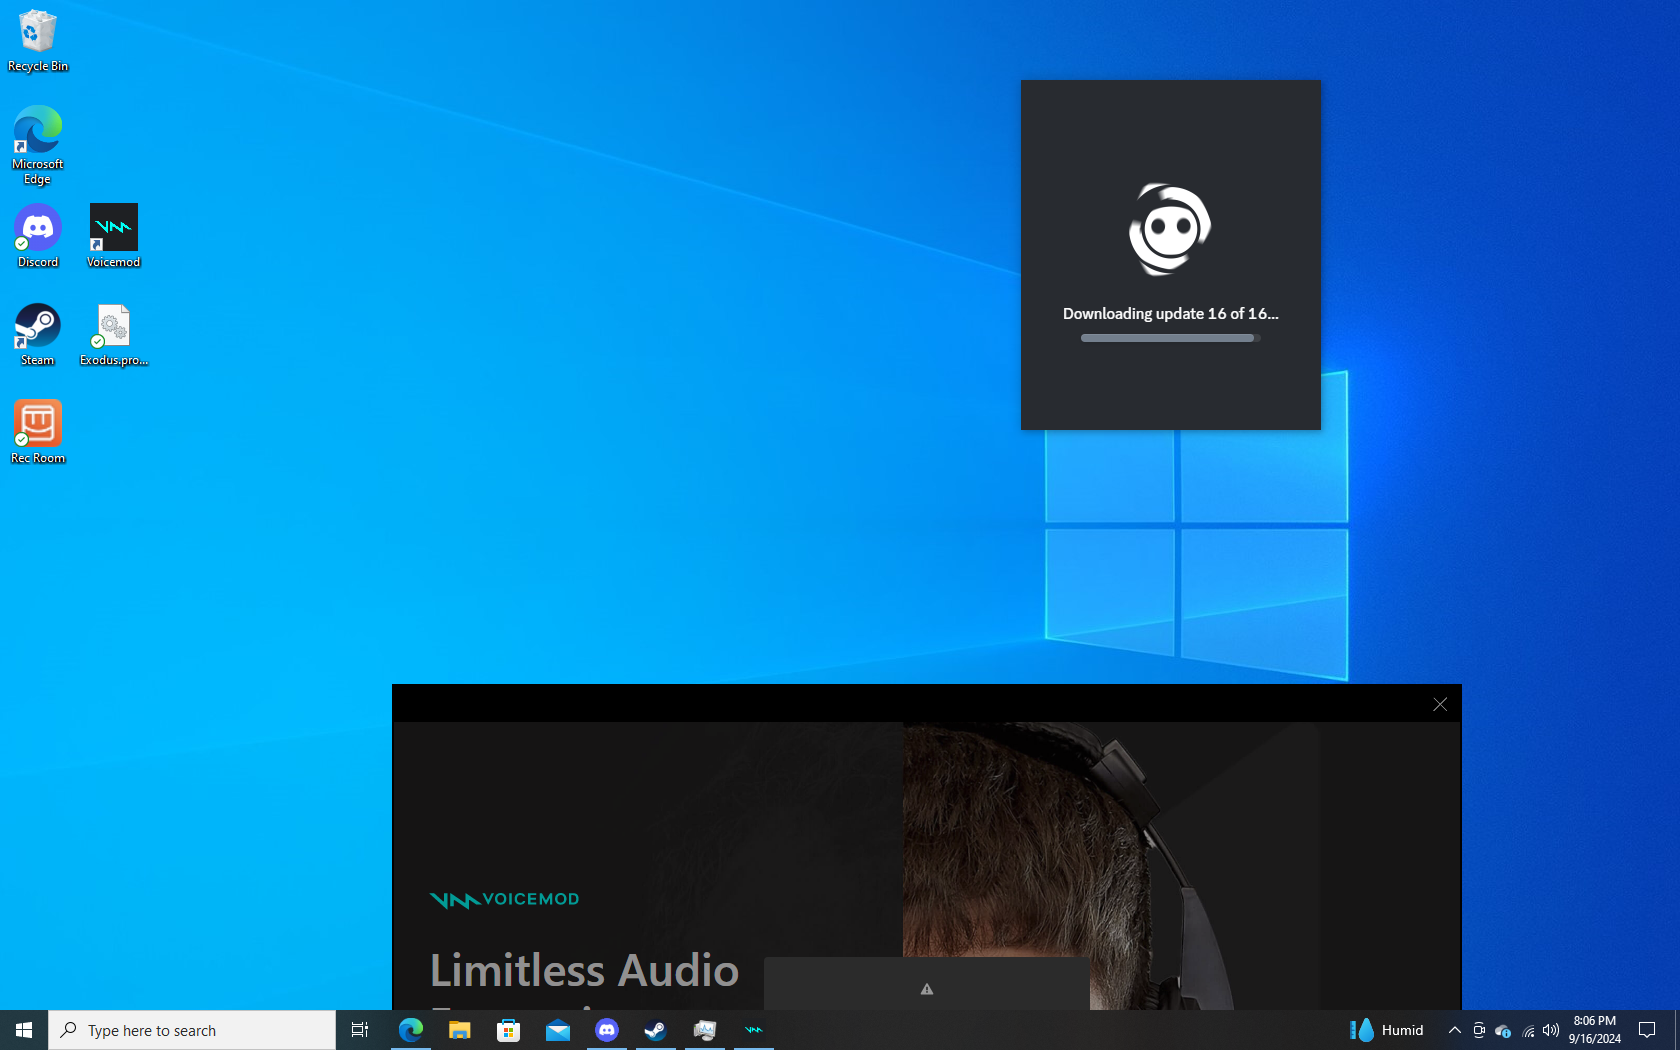Open the Humid weather widget
The height and width of the screenshot is (1050, 1680).
coord(1387,1030)
